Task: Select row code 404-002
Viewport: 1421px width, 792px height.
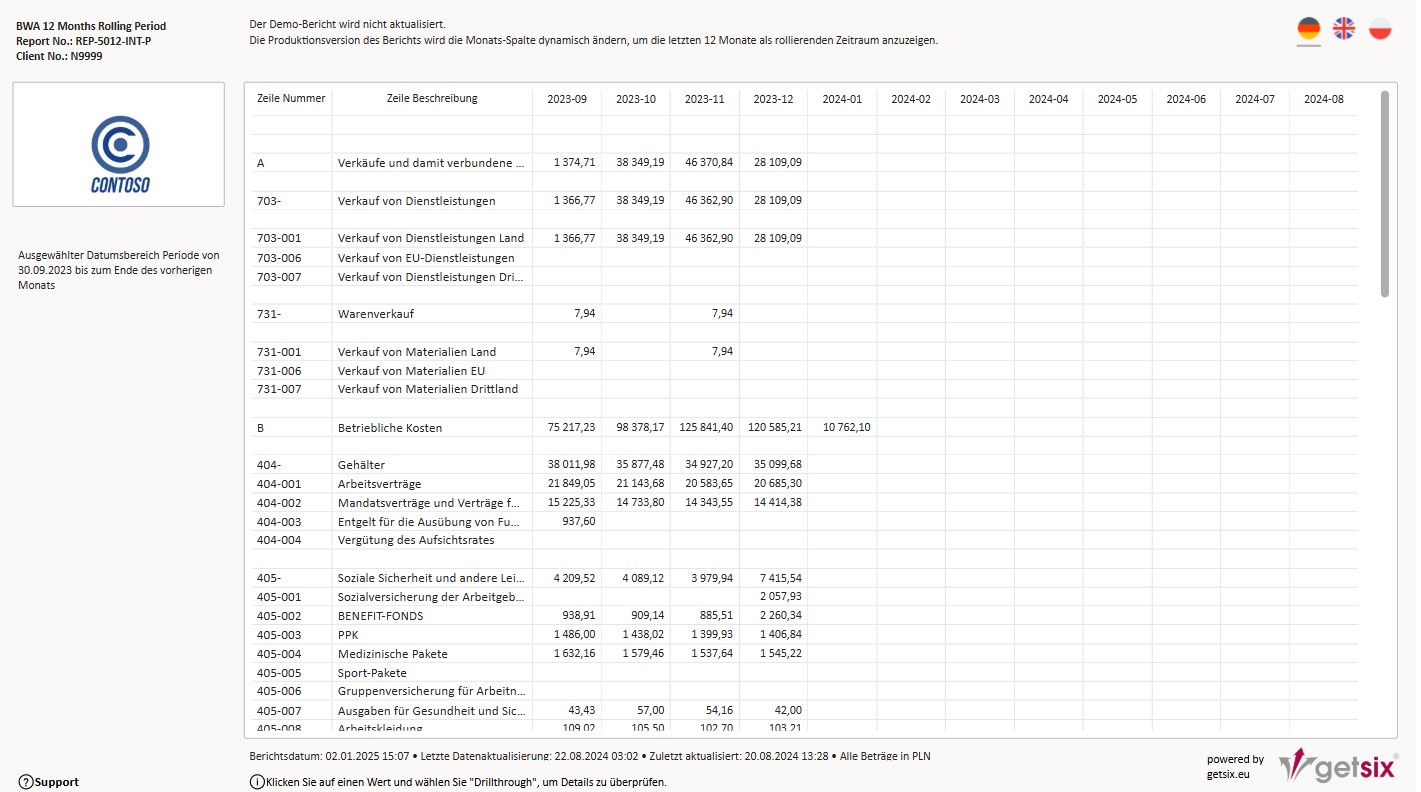Action: [279, 503]
